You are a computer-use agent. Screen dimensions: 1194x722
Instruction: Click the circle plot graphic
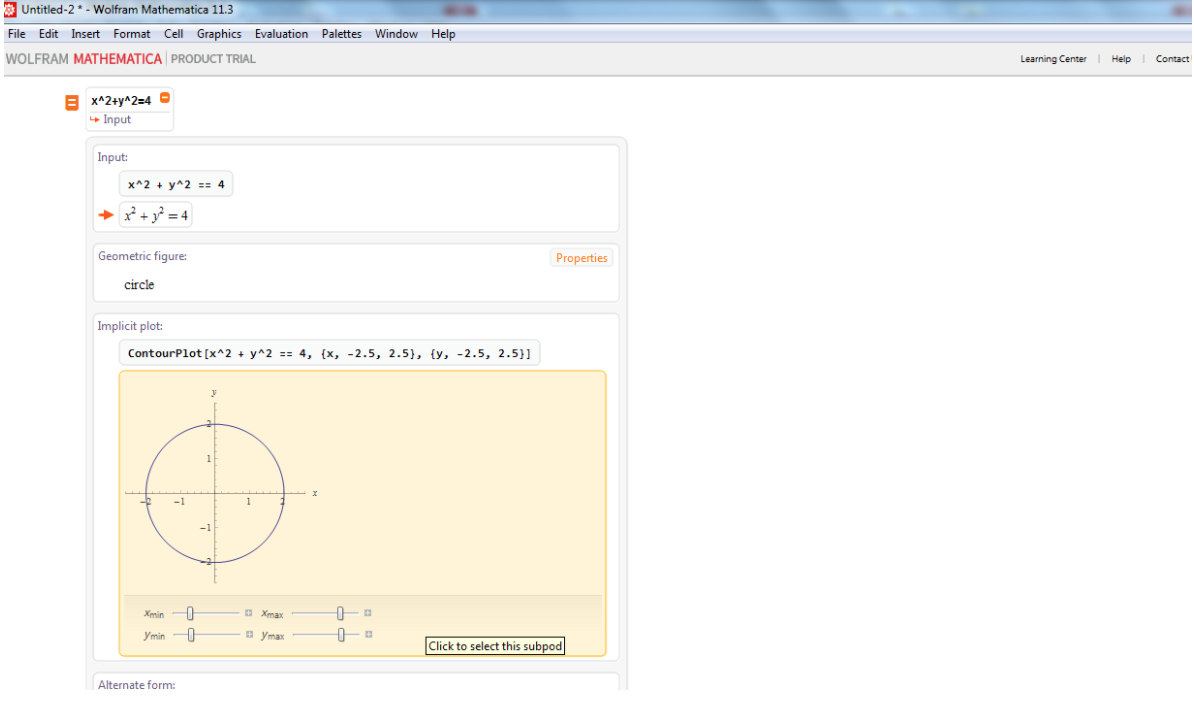(215, 493)
